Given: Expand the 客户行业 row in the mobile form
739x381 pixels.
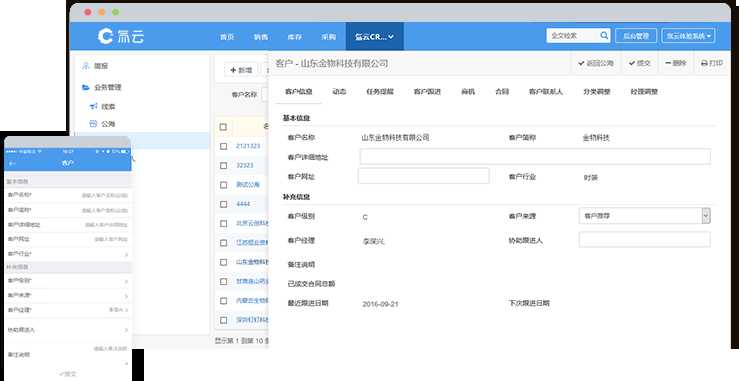Looking at the screenshot, I should [x=67, y=254].
